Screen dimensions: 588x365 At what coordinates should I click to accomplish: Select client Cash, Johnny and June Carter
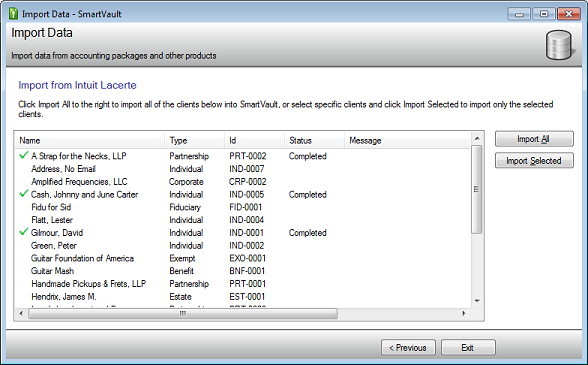(x=84, y=194)
